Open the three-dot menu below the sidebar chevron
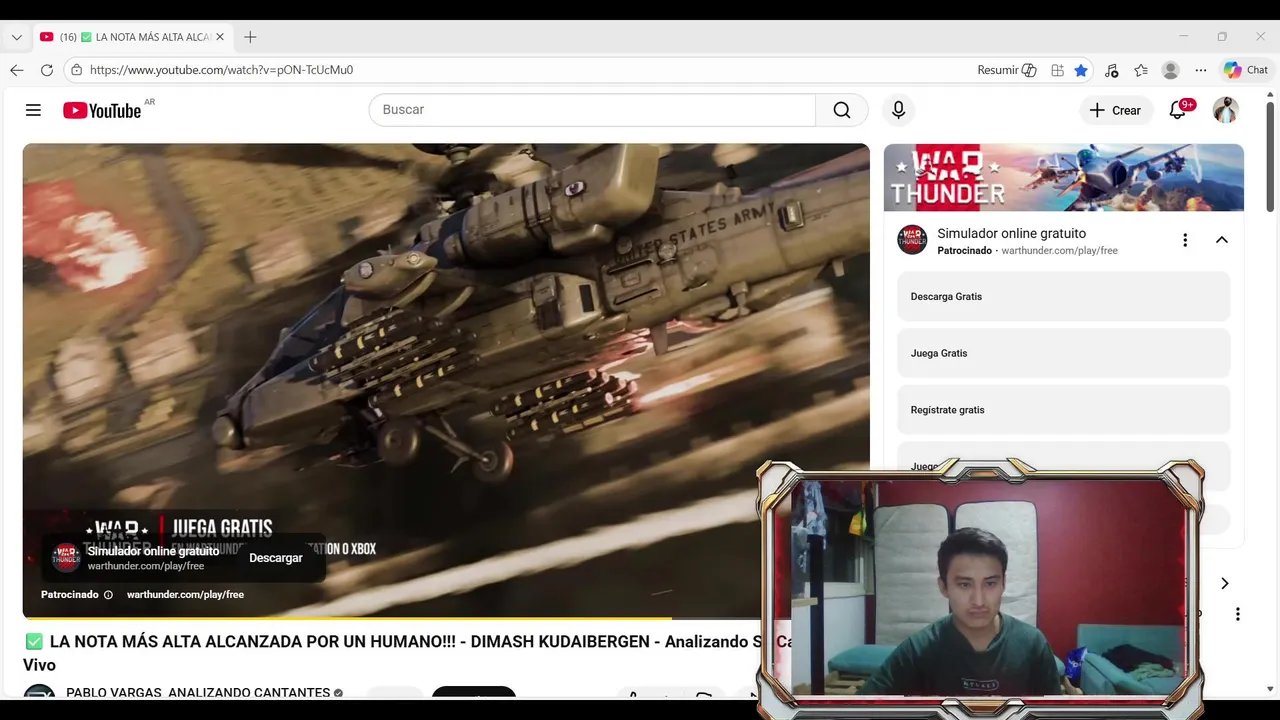Screen dimensions: 1280x720 1238,614
